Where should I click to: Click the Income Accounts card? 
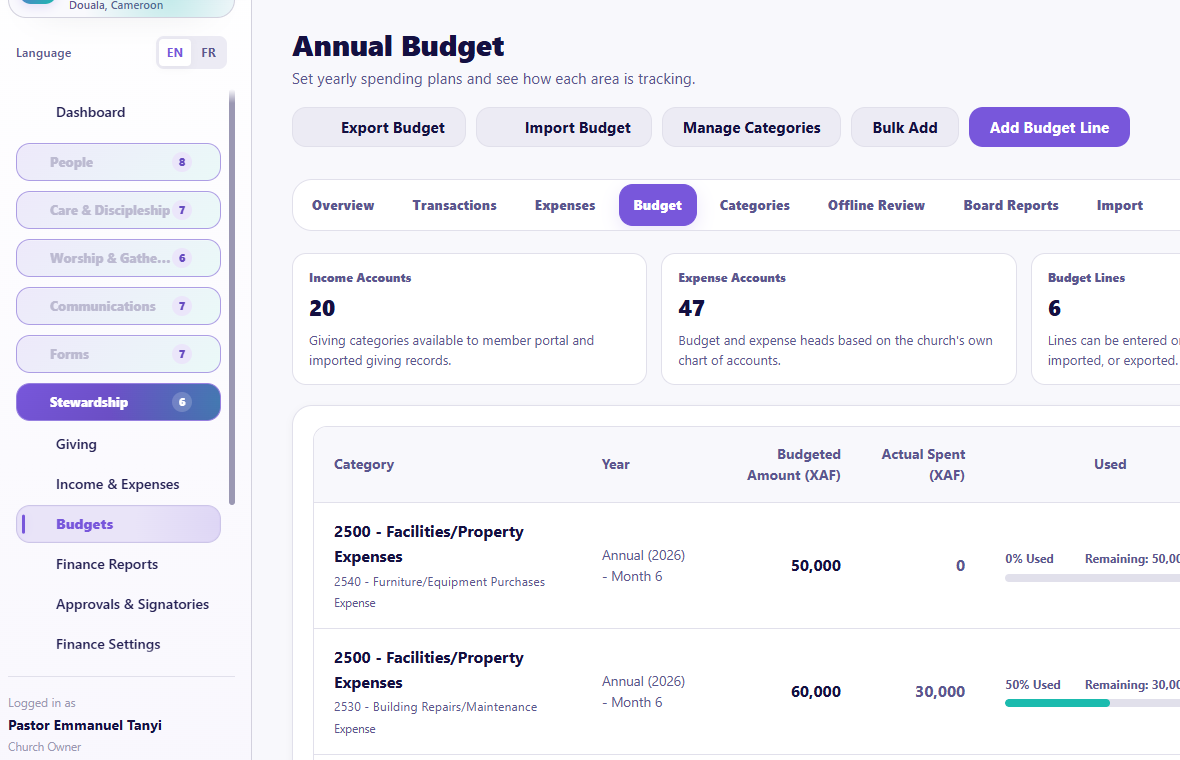point(469,319)
